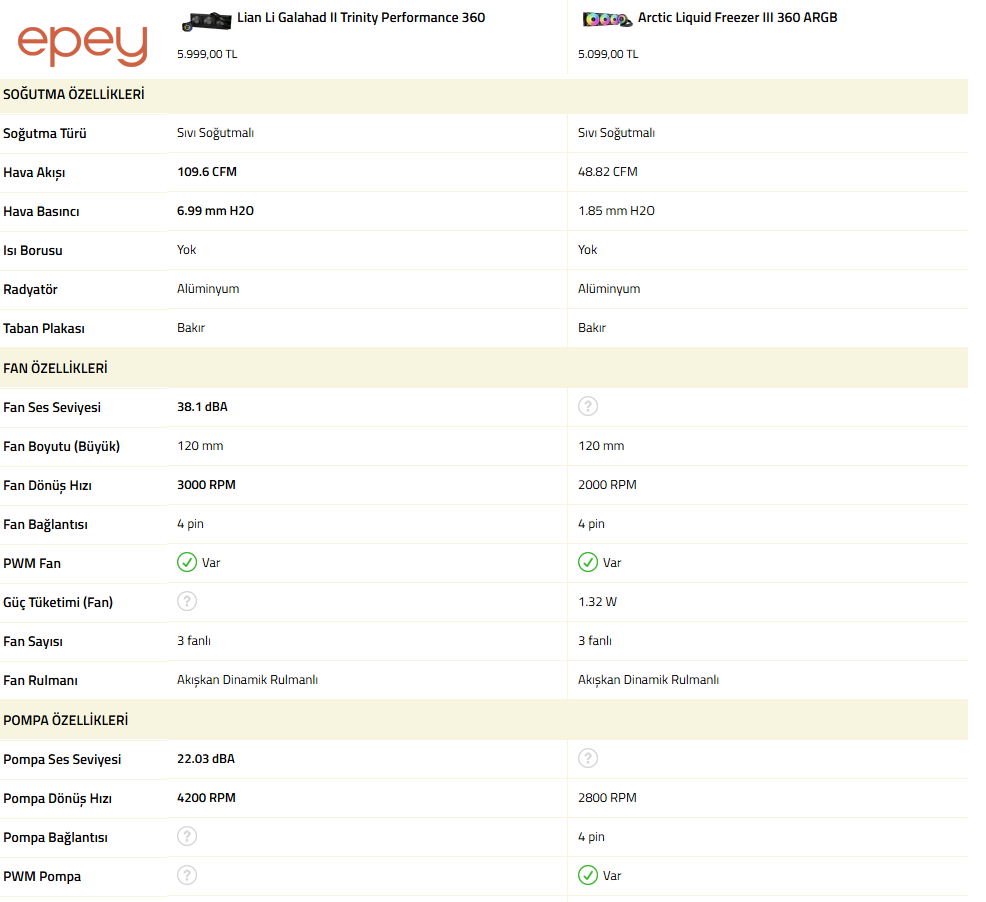986x902 pixels.
Task: Select the 1.32 W value
Action: point(597,602)
